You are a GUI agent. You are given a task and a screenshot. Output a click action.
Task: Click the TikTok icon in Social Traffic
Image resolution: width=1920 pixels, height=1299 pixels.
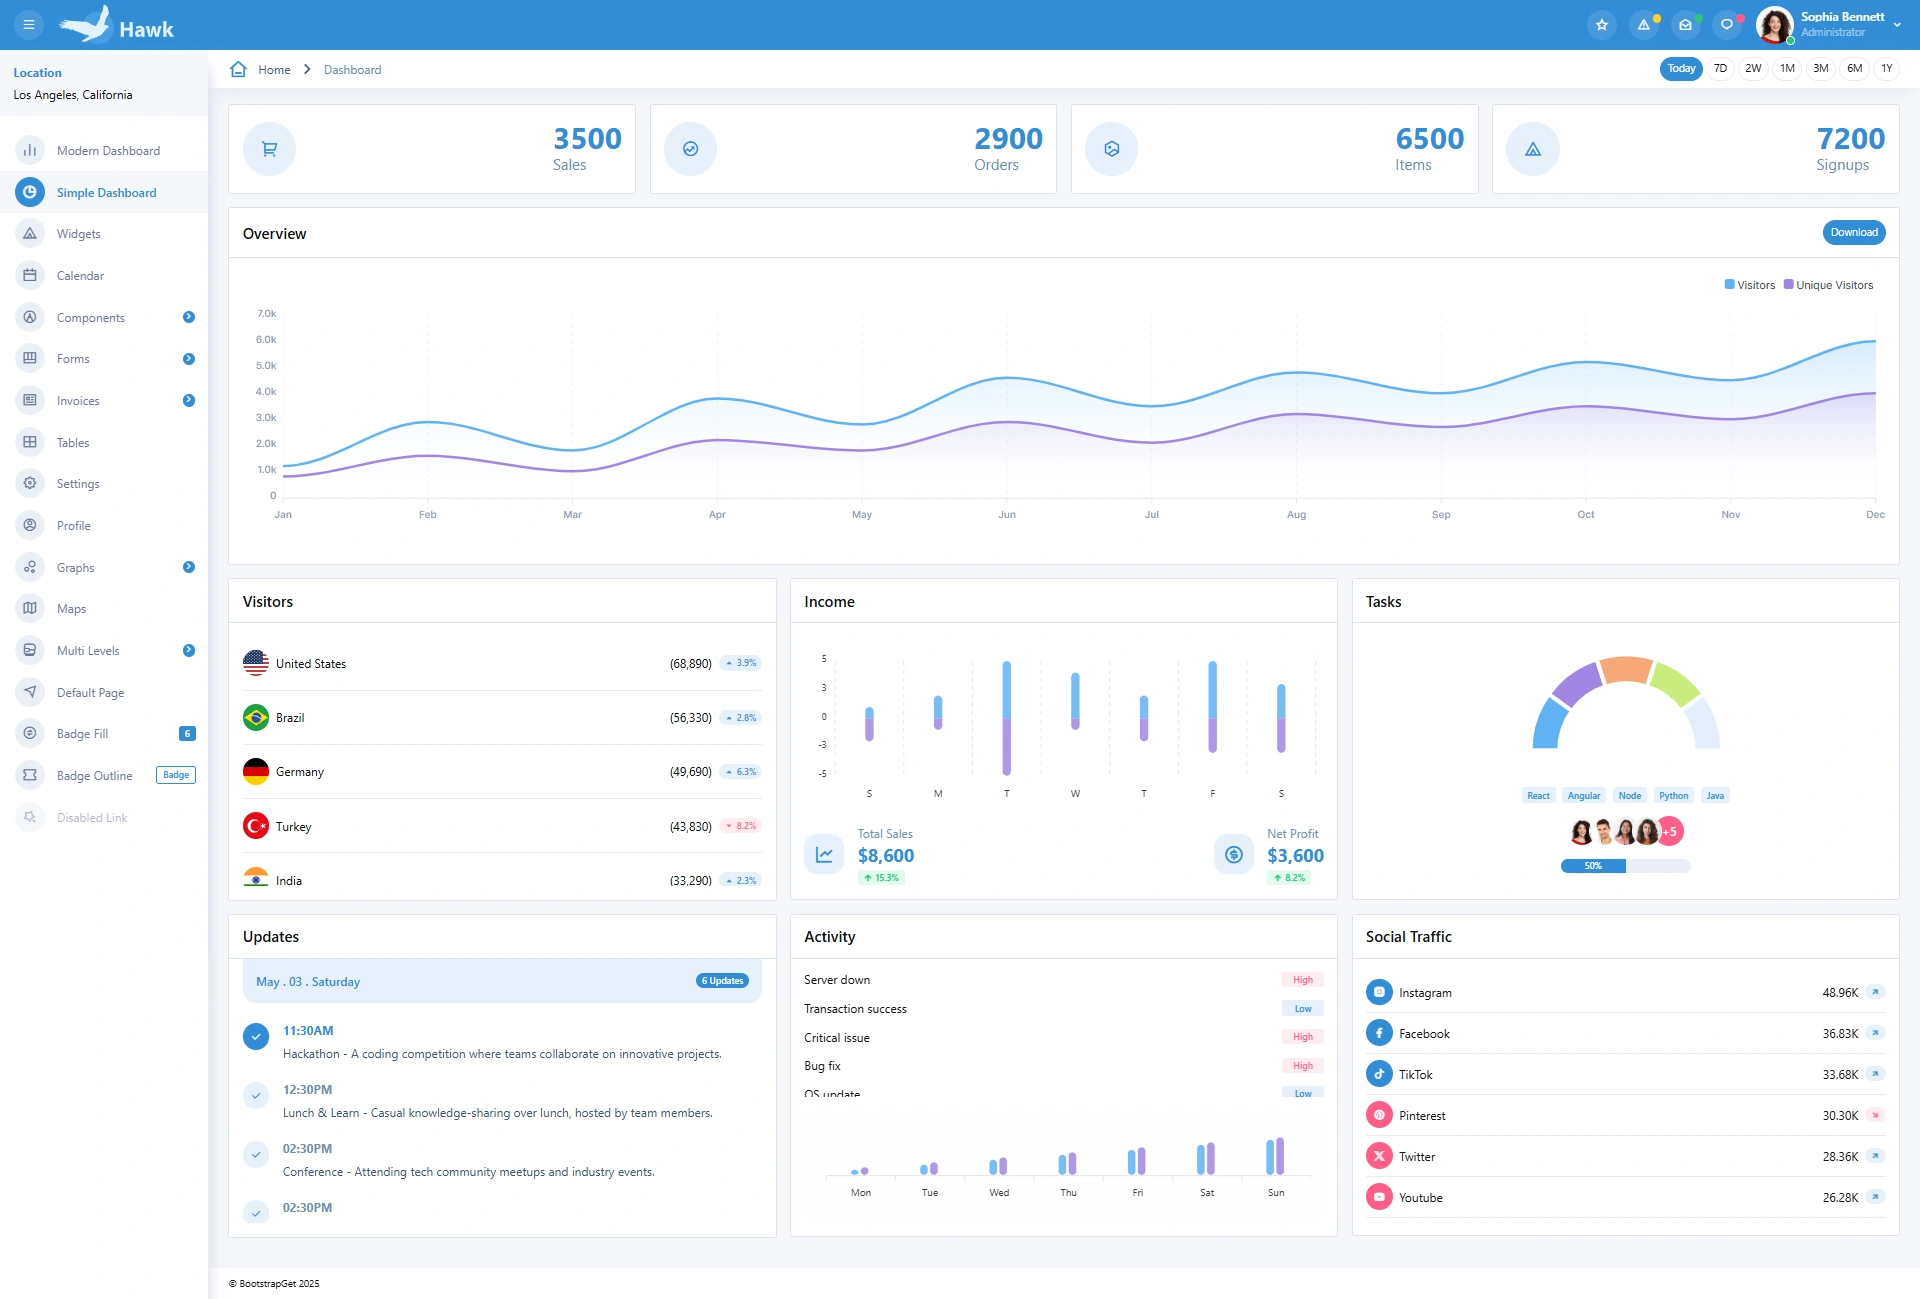1379,1074
